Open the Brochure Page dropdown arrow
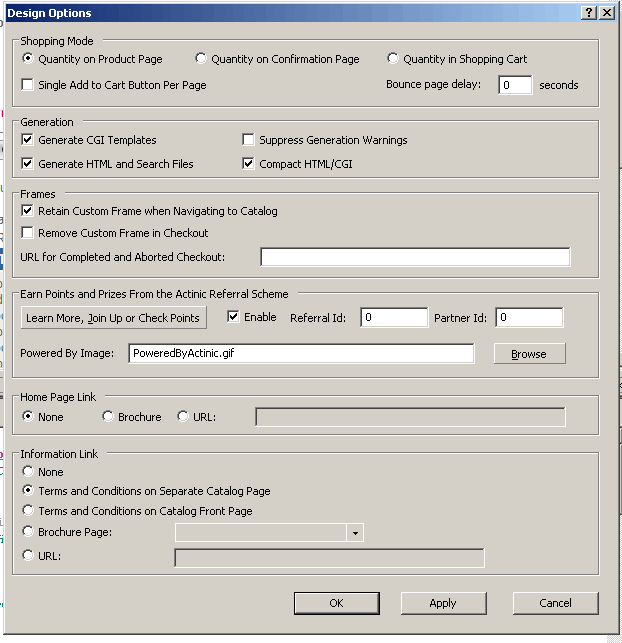This screenshot has width=622, height=643. (355, 533)
